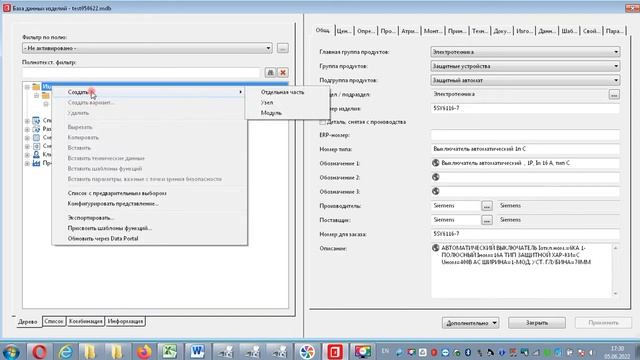Click the full-text filter search binoculars icon
This screenshot has width=640, height=360.
click(270, 73)
